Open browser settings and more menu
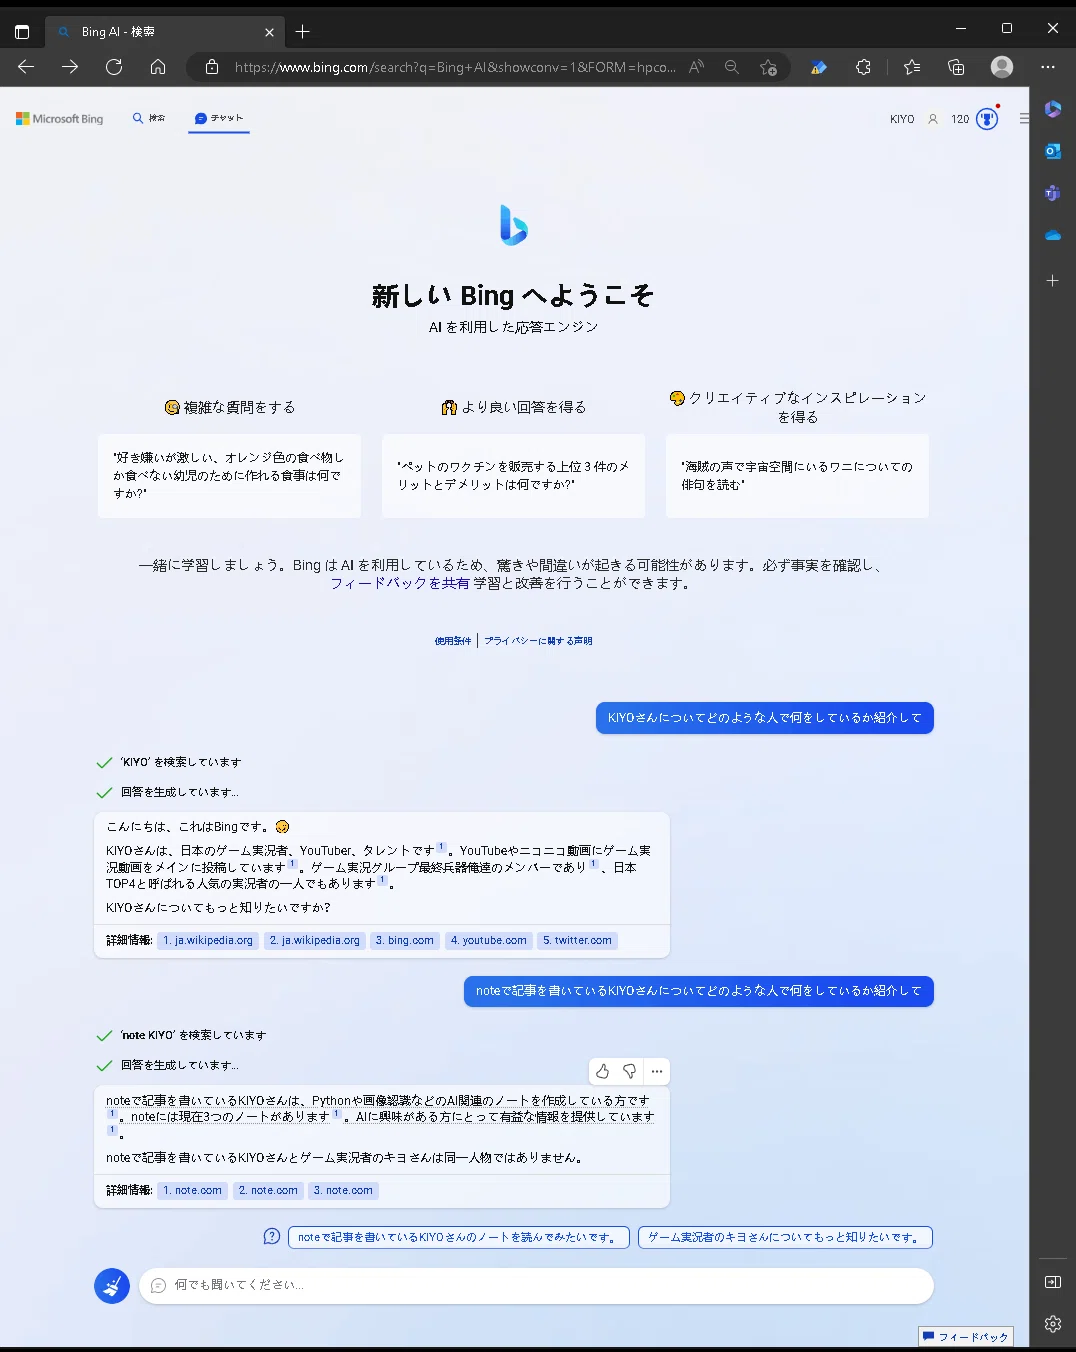This screenshot has width=1076, height=1352. 1048,67
